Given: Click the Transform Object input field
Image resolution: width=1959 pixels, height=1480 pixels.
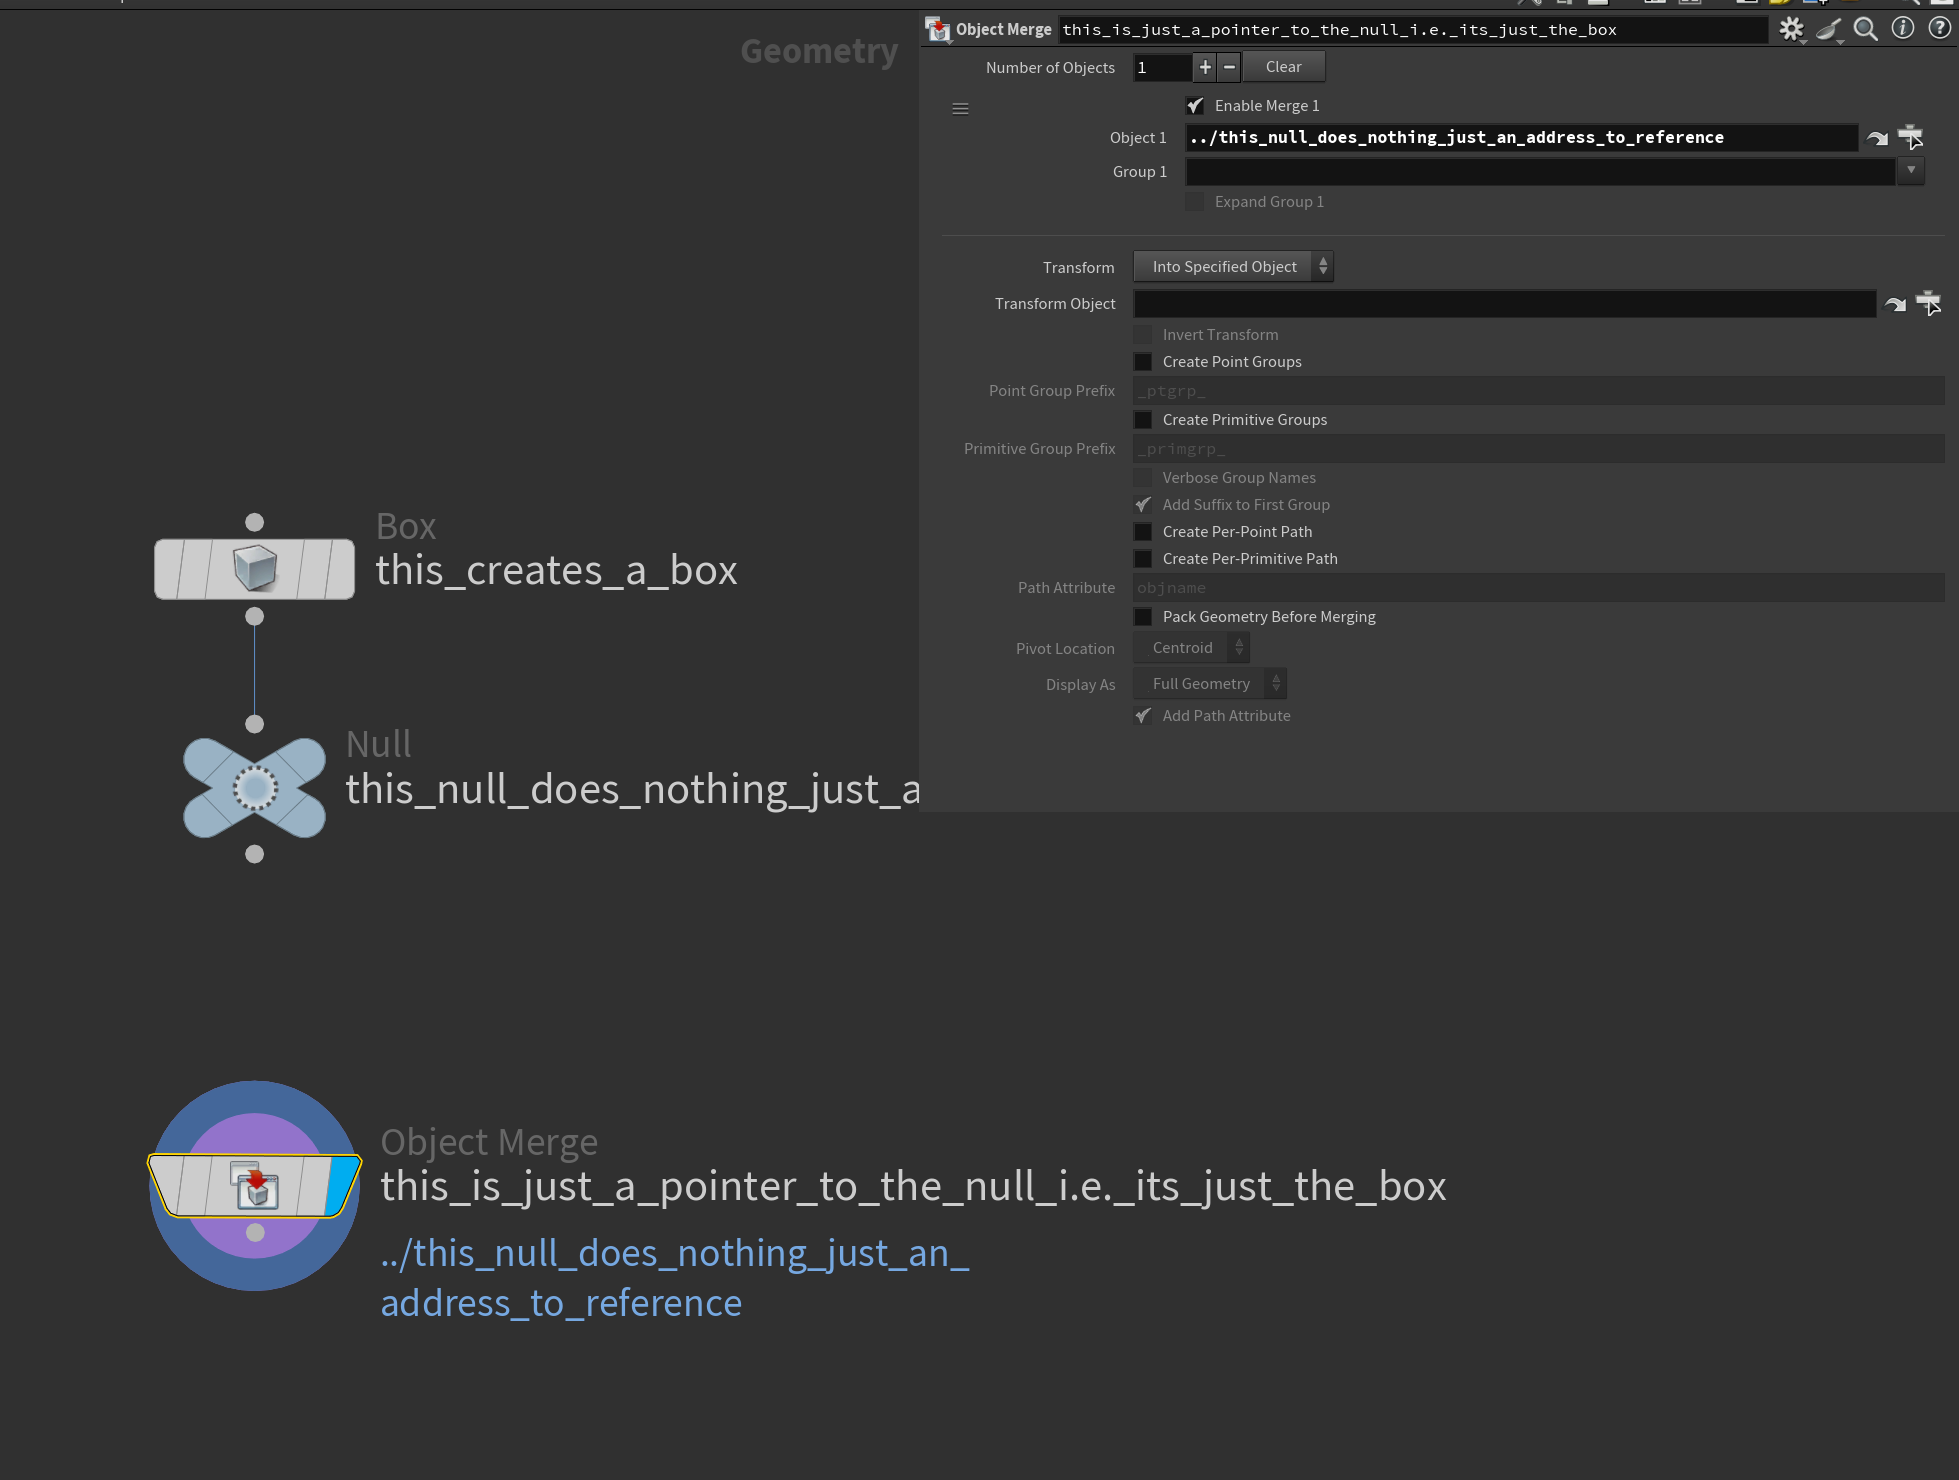Looking at the screenshot, I should pyautogui.click(x=1503, y=304).
